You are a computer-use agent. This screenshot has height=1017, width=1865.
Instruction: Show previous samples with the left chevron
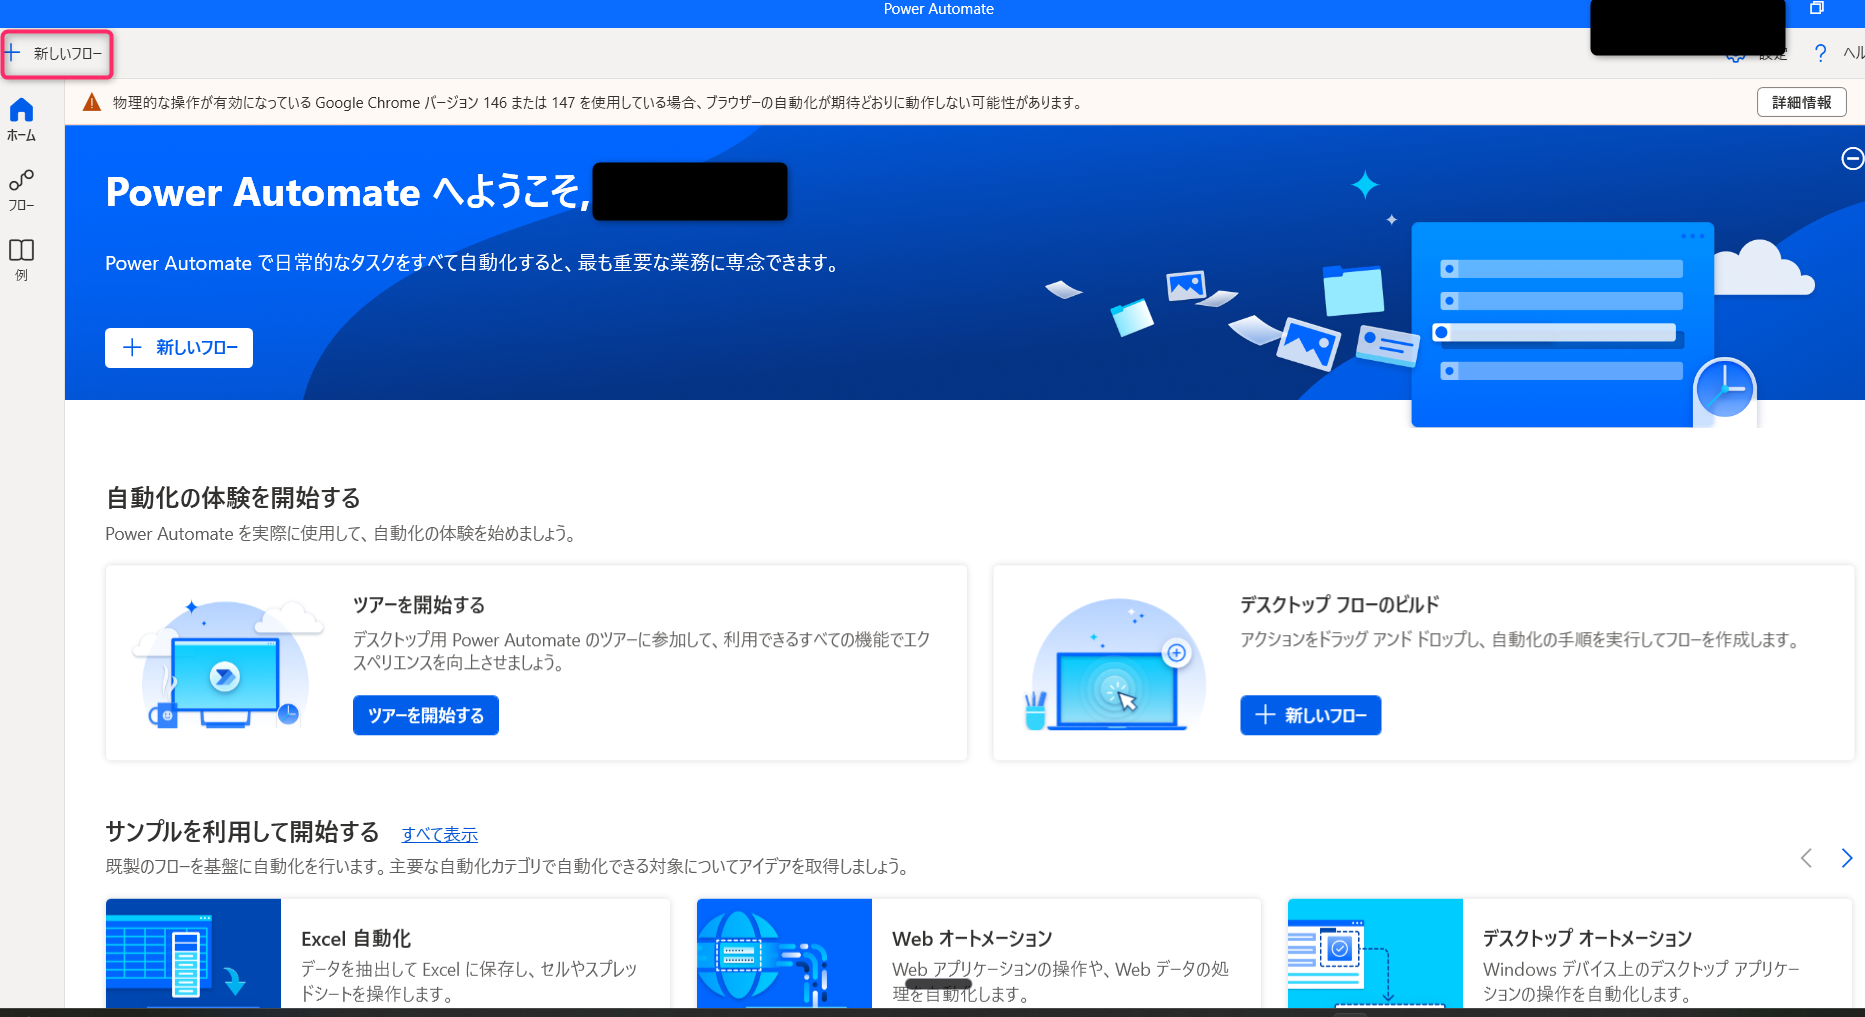(1806, 858)
